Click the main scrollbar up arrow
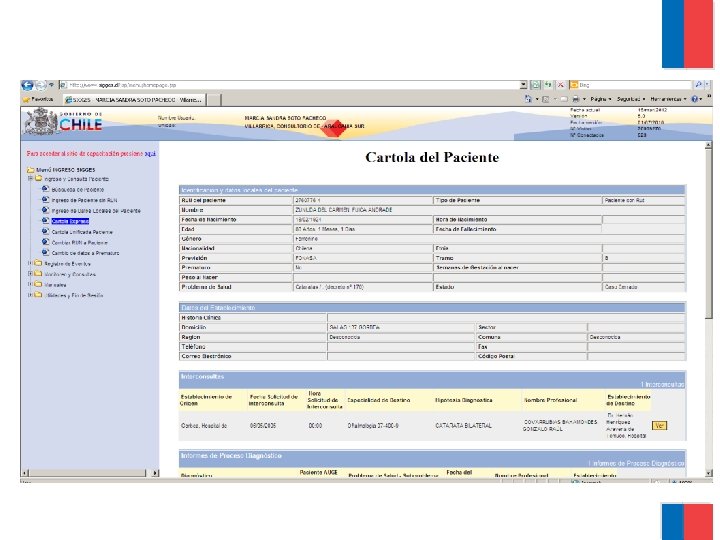 (709, 145)
